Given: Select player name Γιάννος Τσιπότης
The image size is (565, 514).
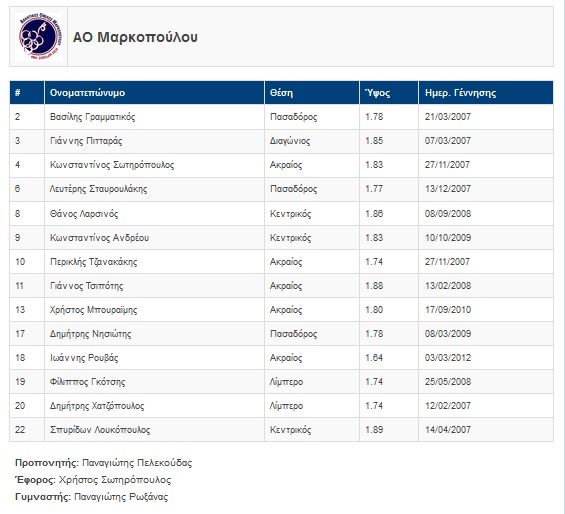Looking at the screenshot, I should pos(86,286).
